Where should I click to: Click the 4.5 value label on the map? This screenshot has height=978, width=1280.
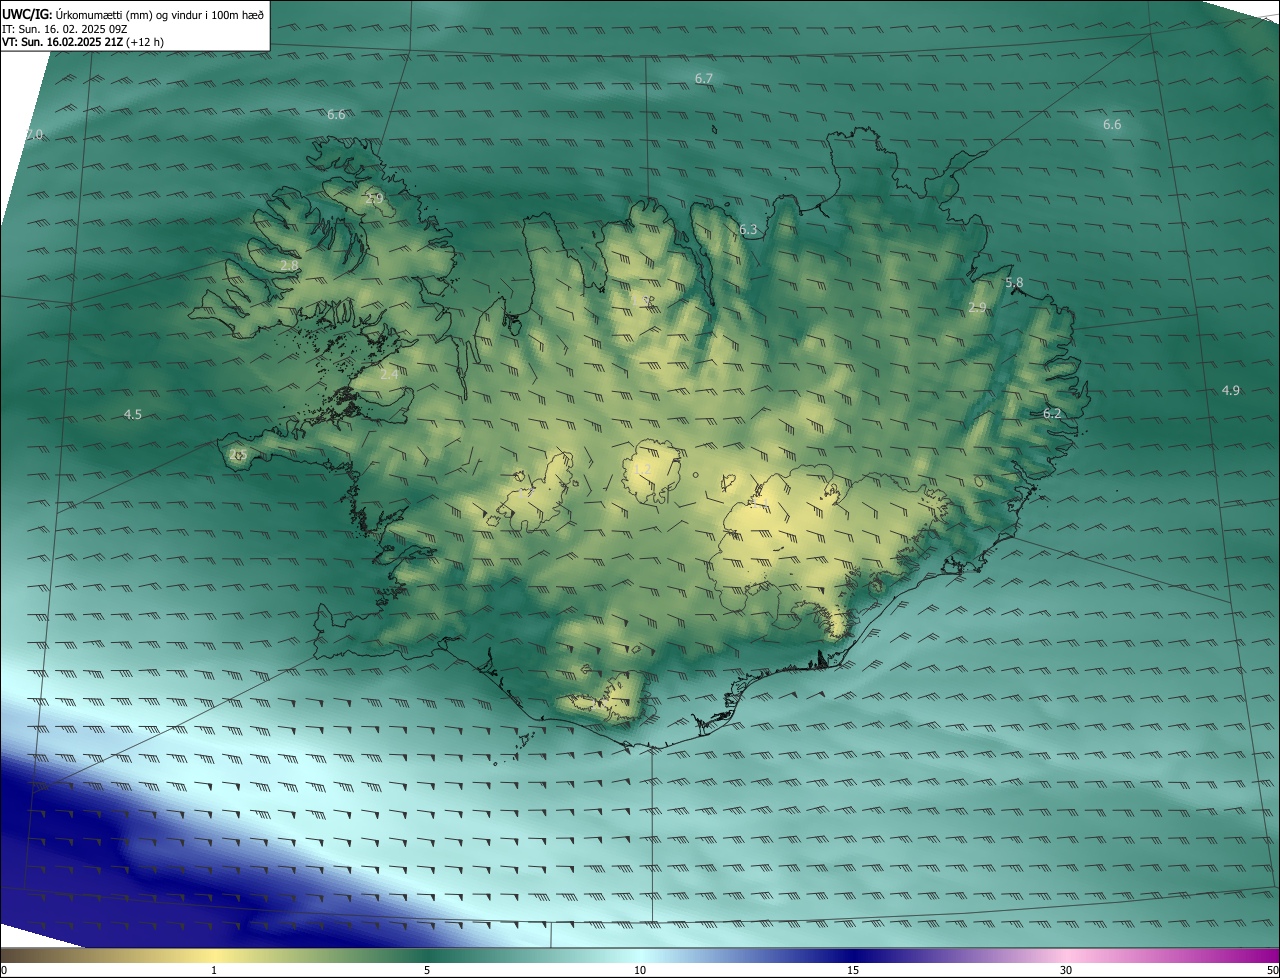click(132, 414)
